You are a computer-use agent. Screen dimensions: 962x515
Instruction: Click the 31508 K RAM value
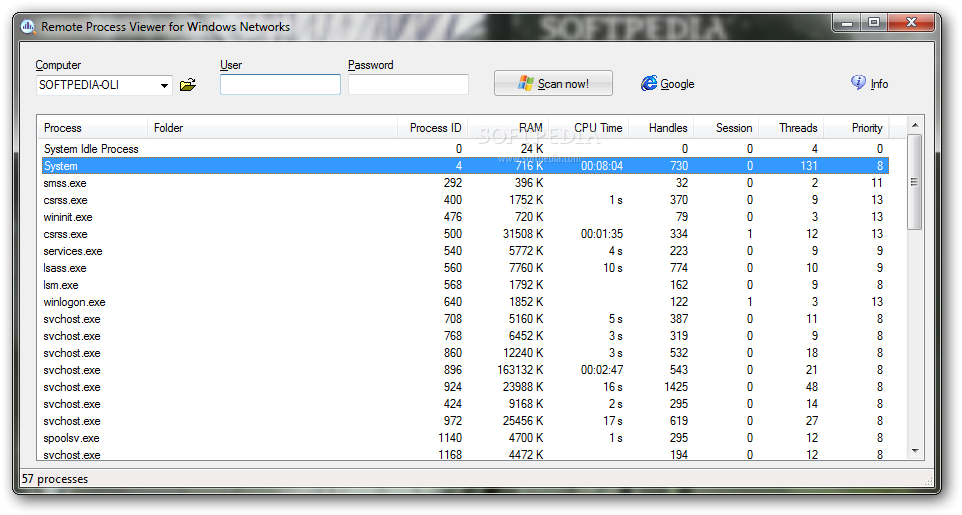(x=523, y=234)
